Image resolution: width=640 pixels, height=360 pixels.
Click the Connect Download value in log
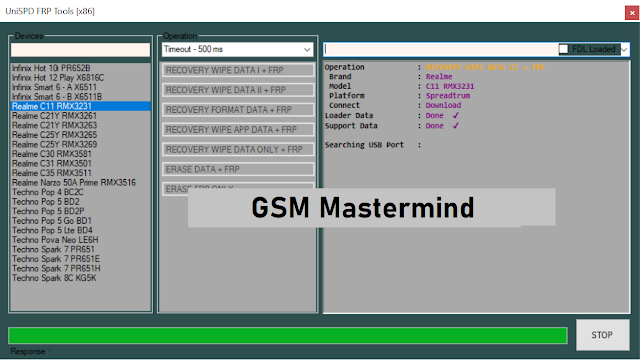coord(443,105)
